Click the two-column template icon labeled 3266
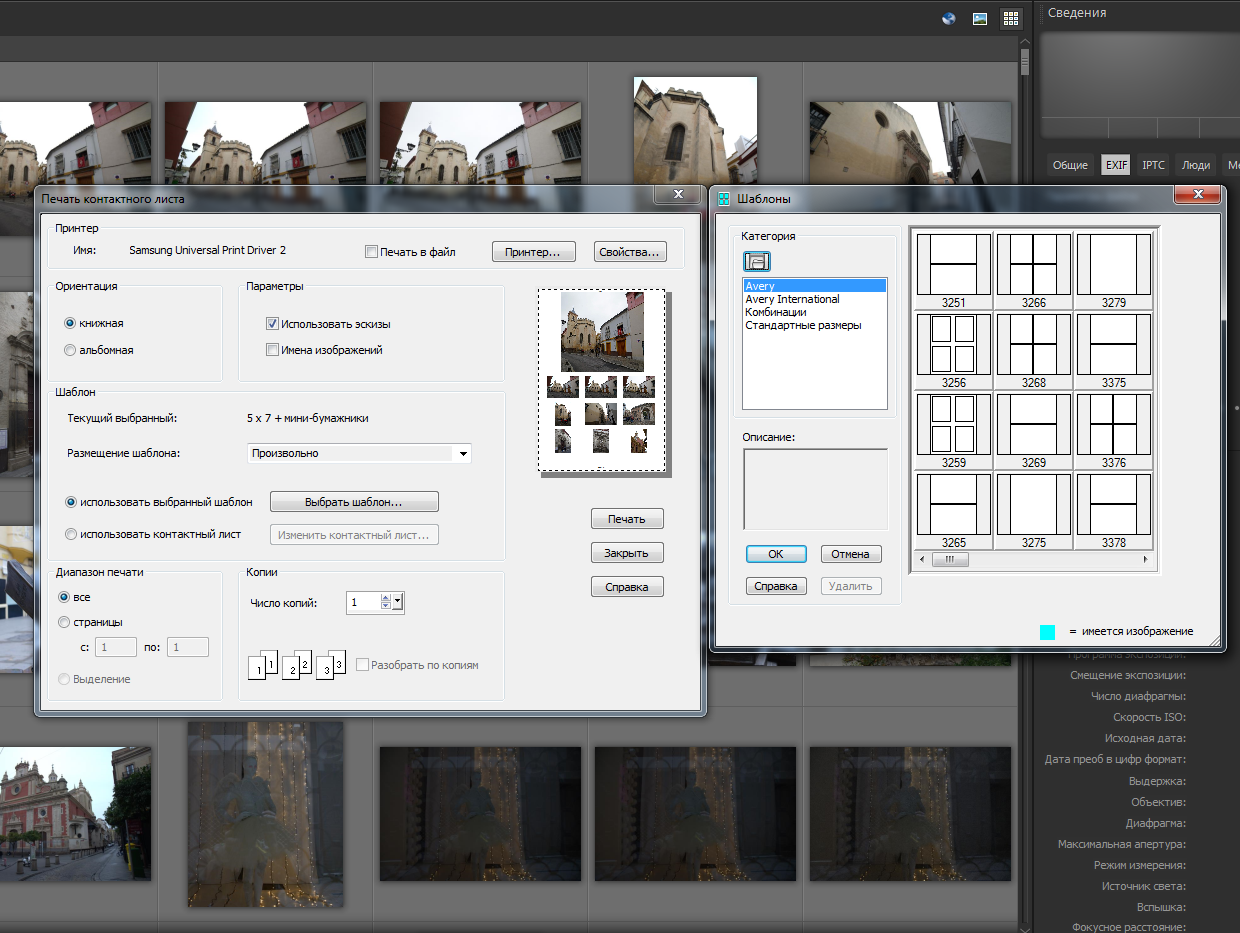Viewport: 1240px width, 933px height. [1033, 264]
